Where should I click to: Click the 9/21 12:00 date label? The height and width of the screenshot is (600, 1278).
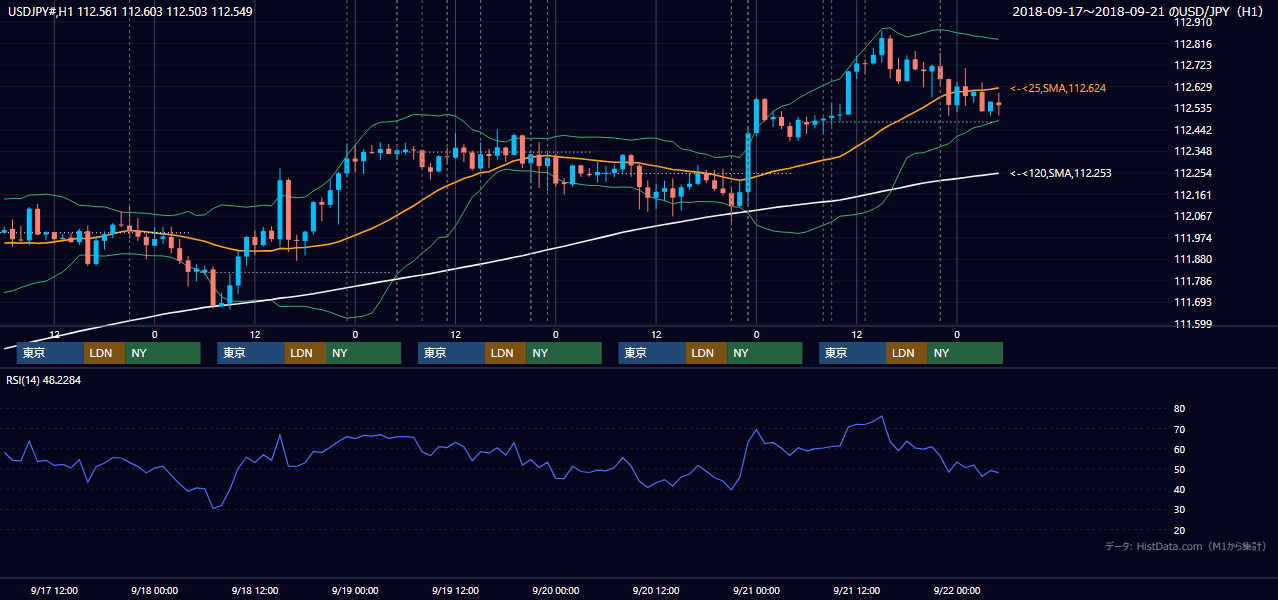click(856, 590)
